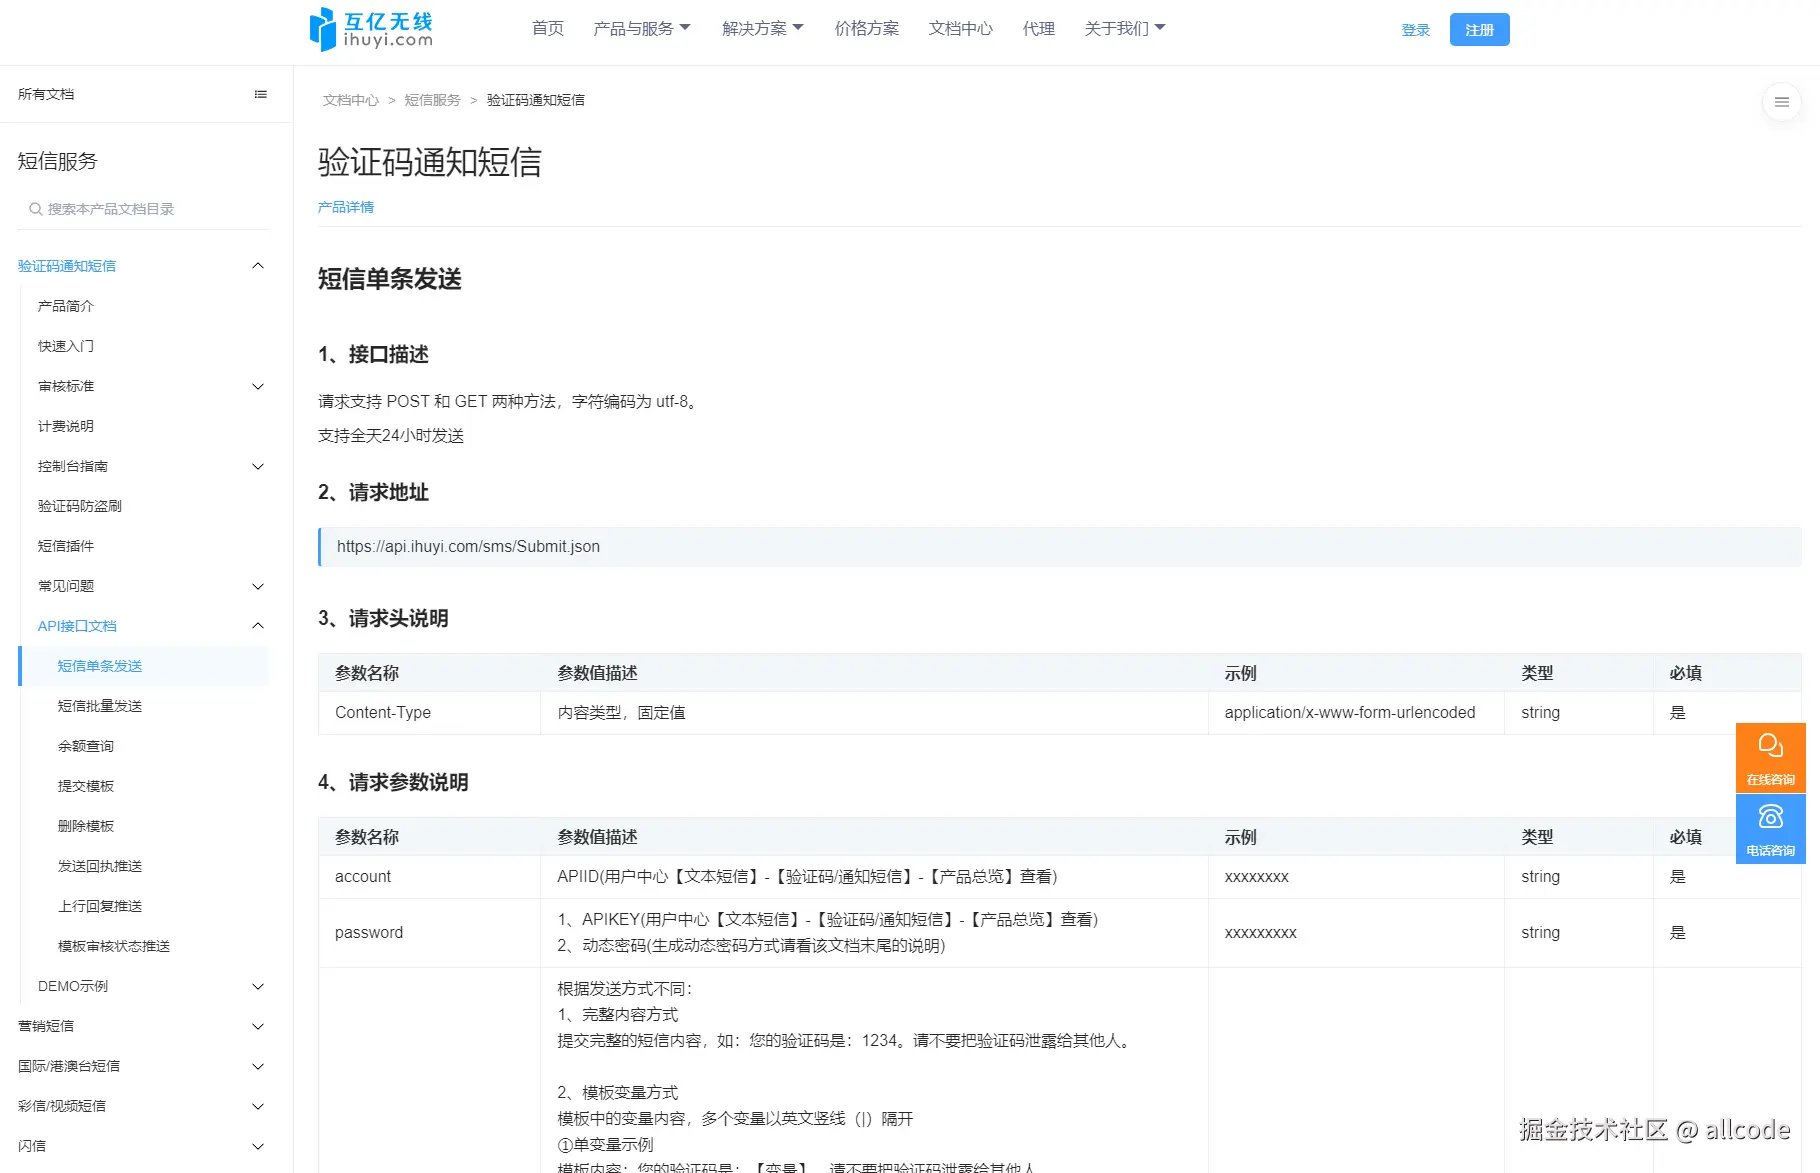Open 代理 in top navigation
This screenshot has height=1173, width=1820.
click(1039, 28)
